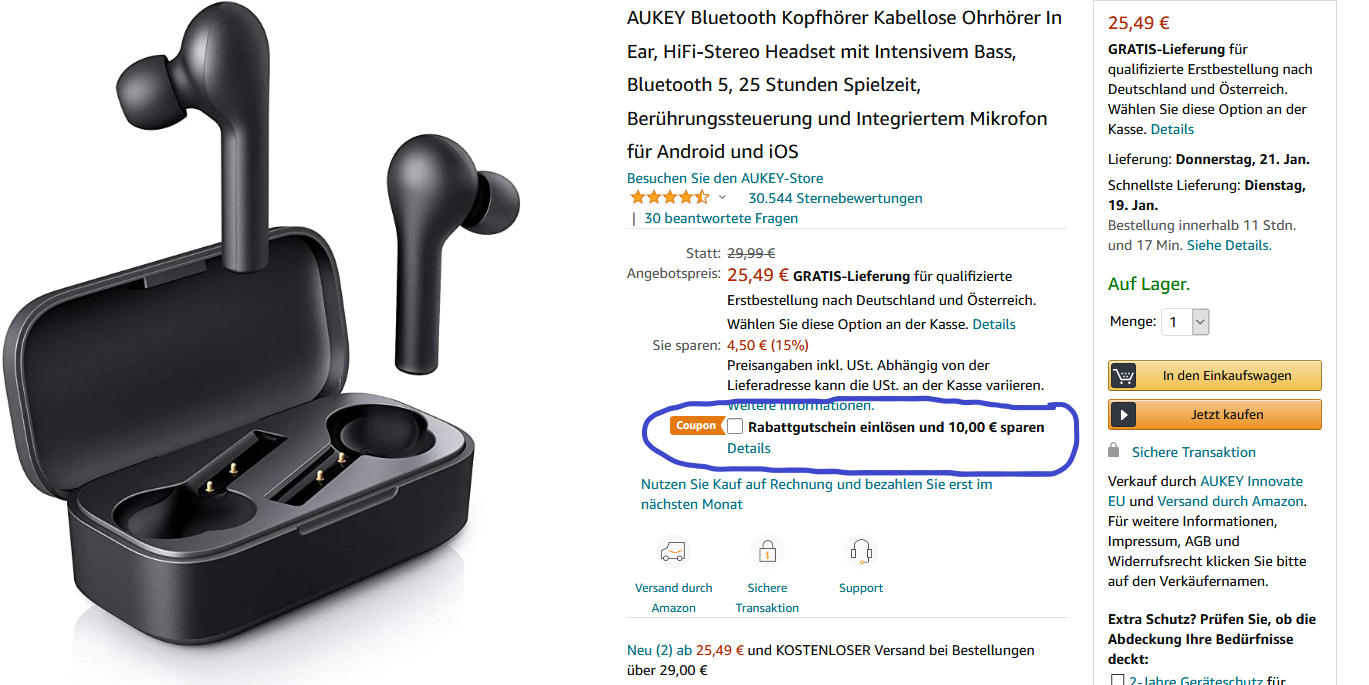
Task: Click the play arrow icon on Jetzt kaufen
Action: (x=1123, y=415)
